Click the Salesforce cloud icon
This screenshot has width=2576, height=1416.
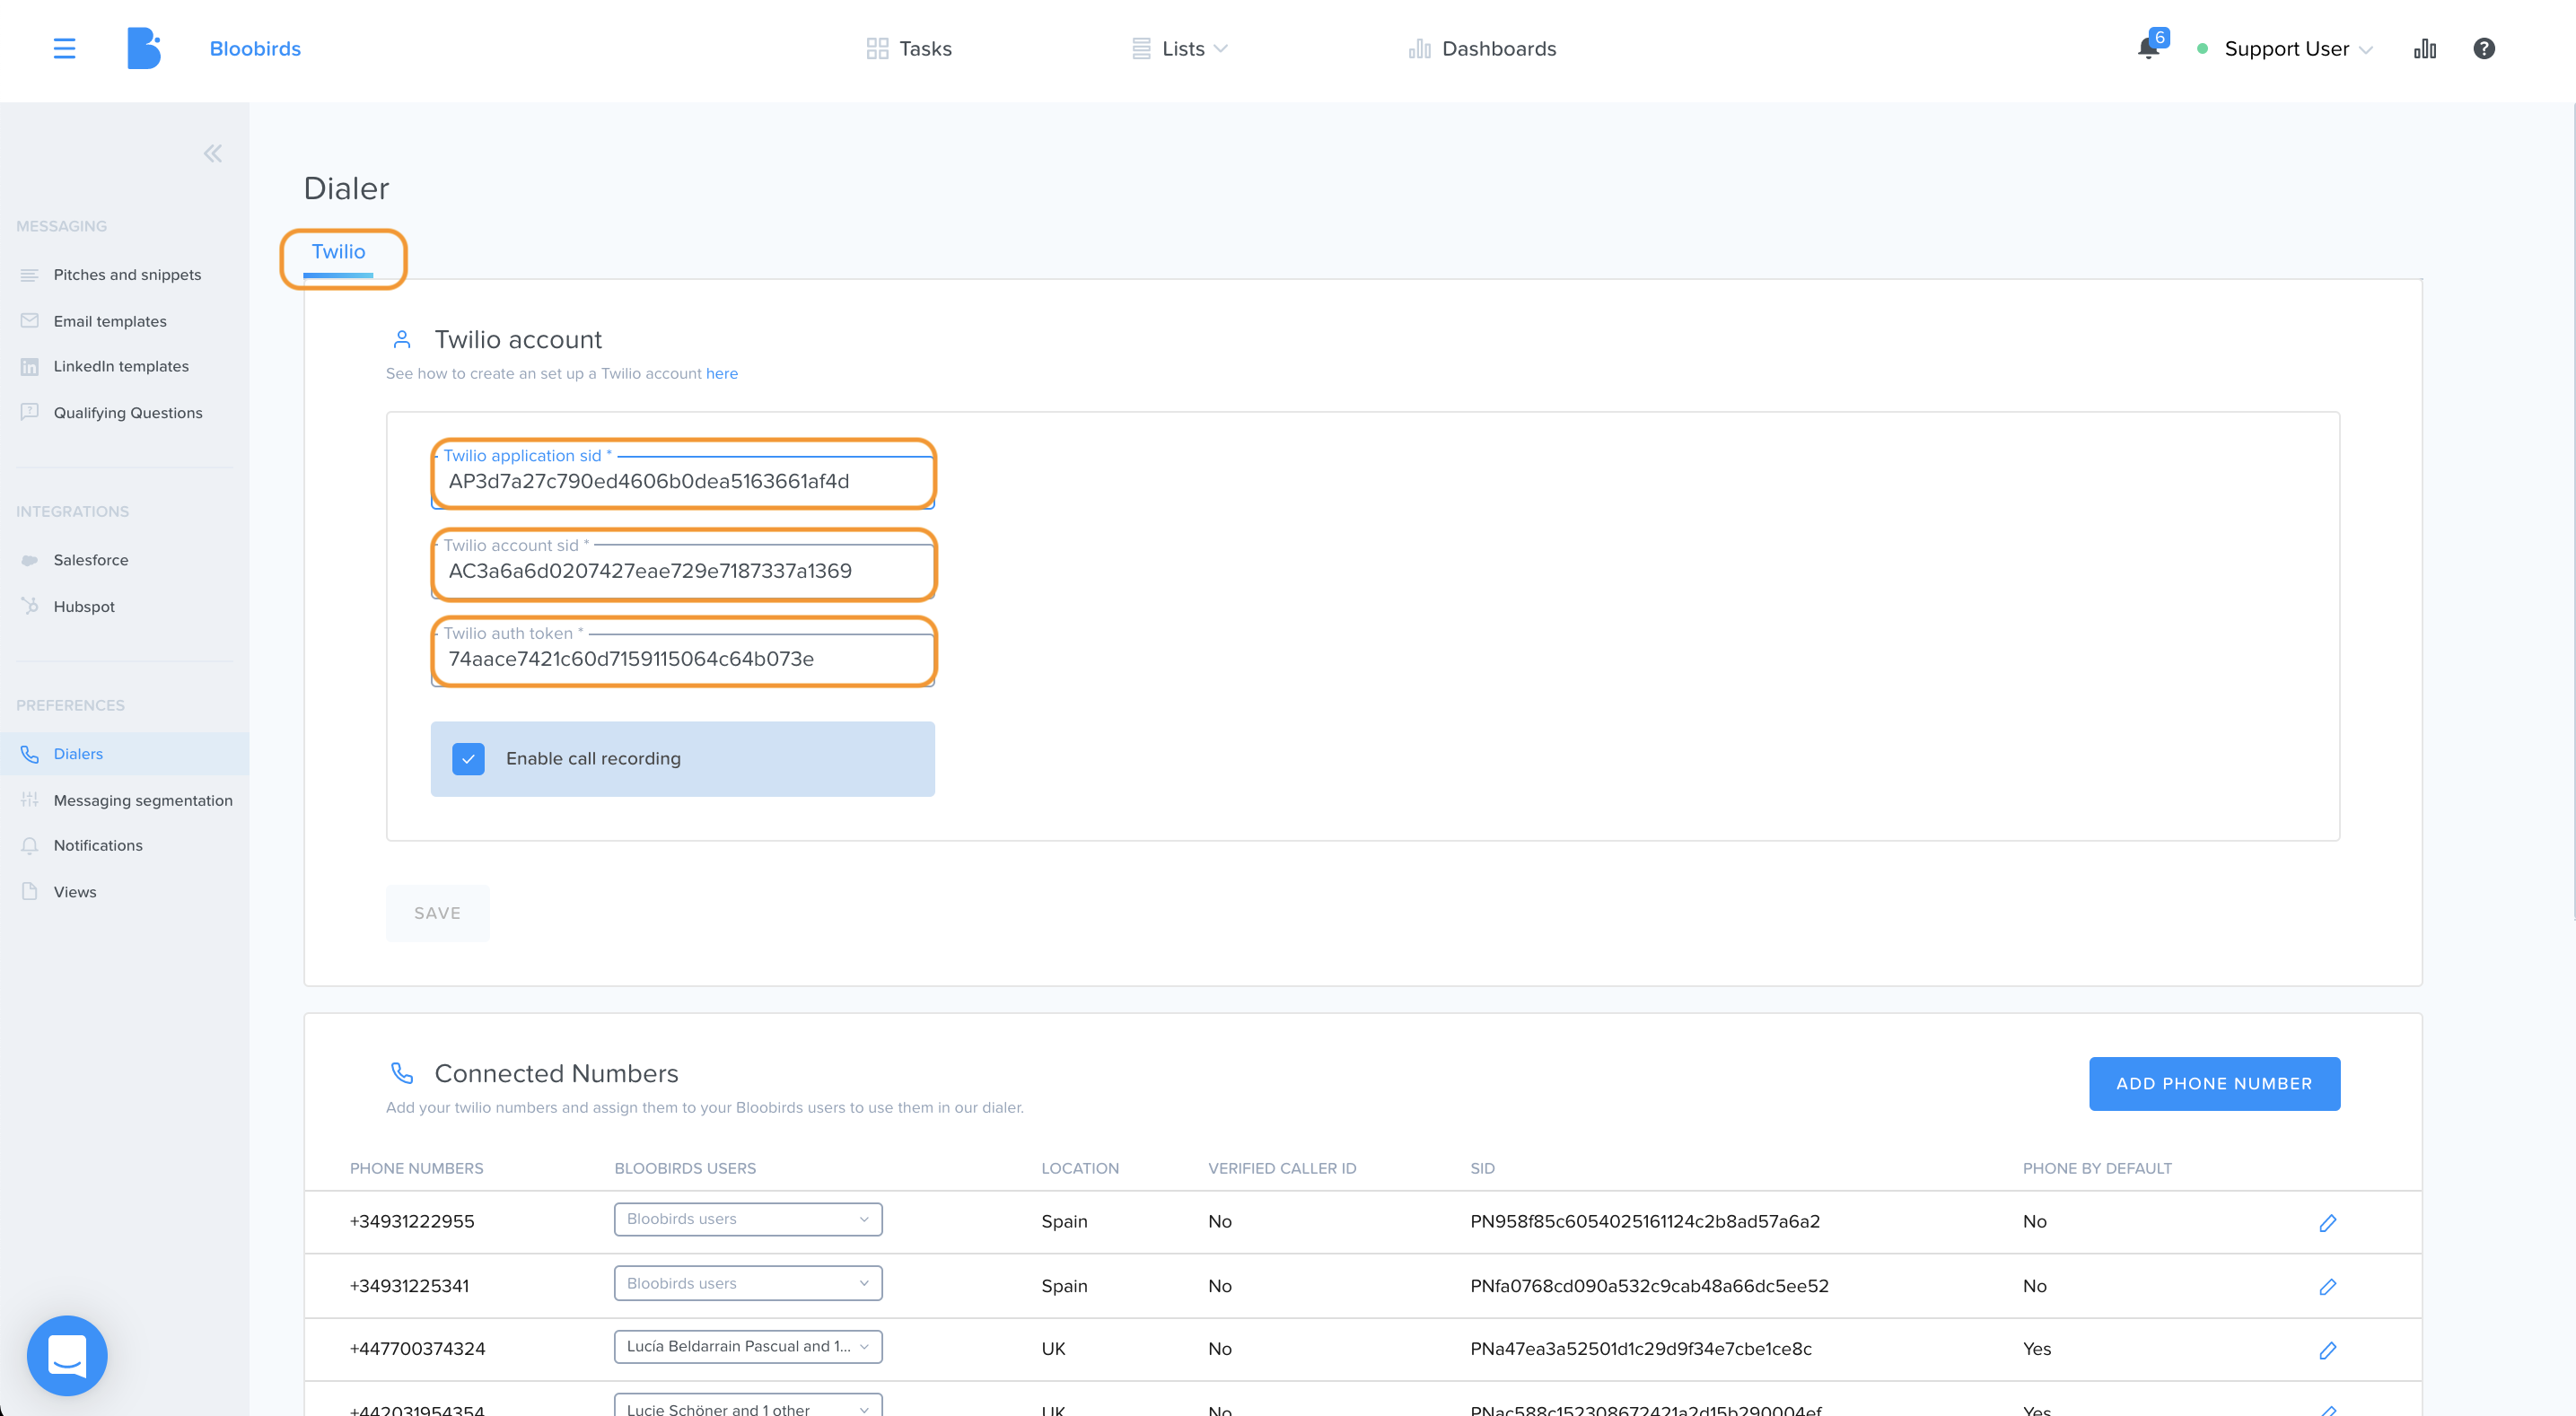29,560
